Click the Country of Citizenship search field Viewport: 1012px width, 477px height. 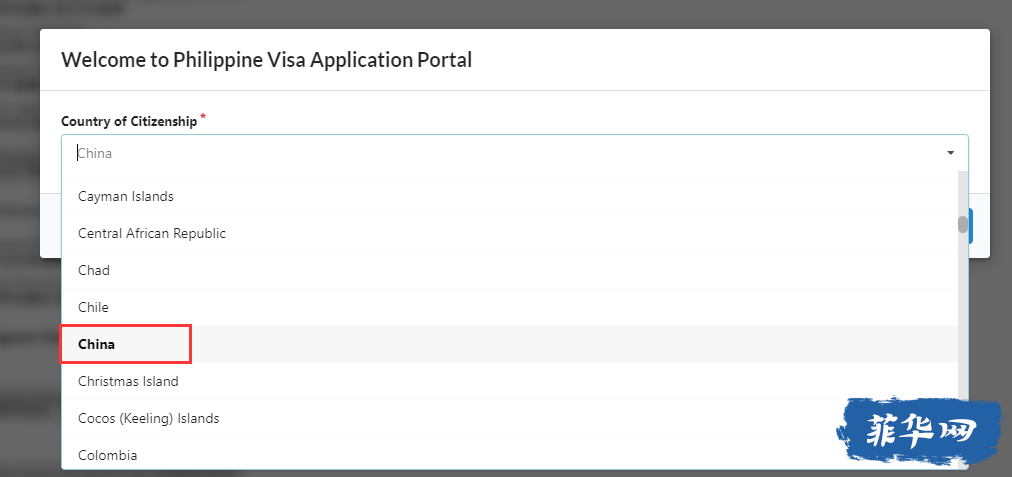point(500,153)
